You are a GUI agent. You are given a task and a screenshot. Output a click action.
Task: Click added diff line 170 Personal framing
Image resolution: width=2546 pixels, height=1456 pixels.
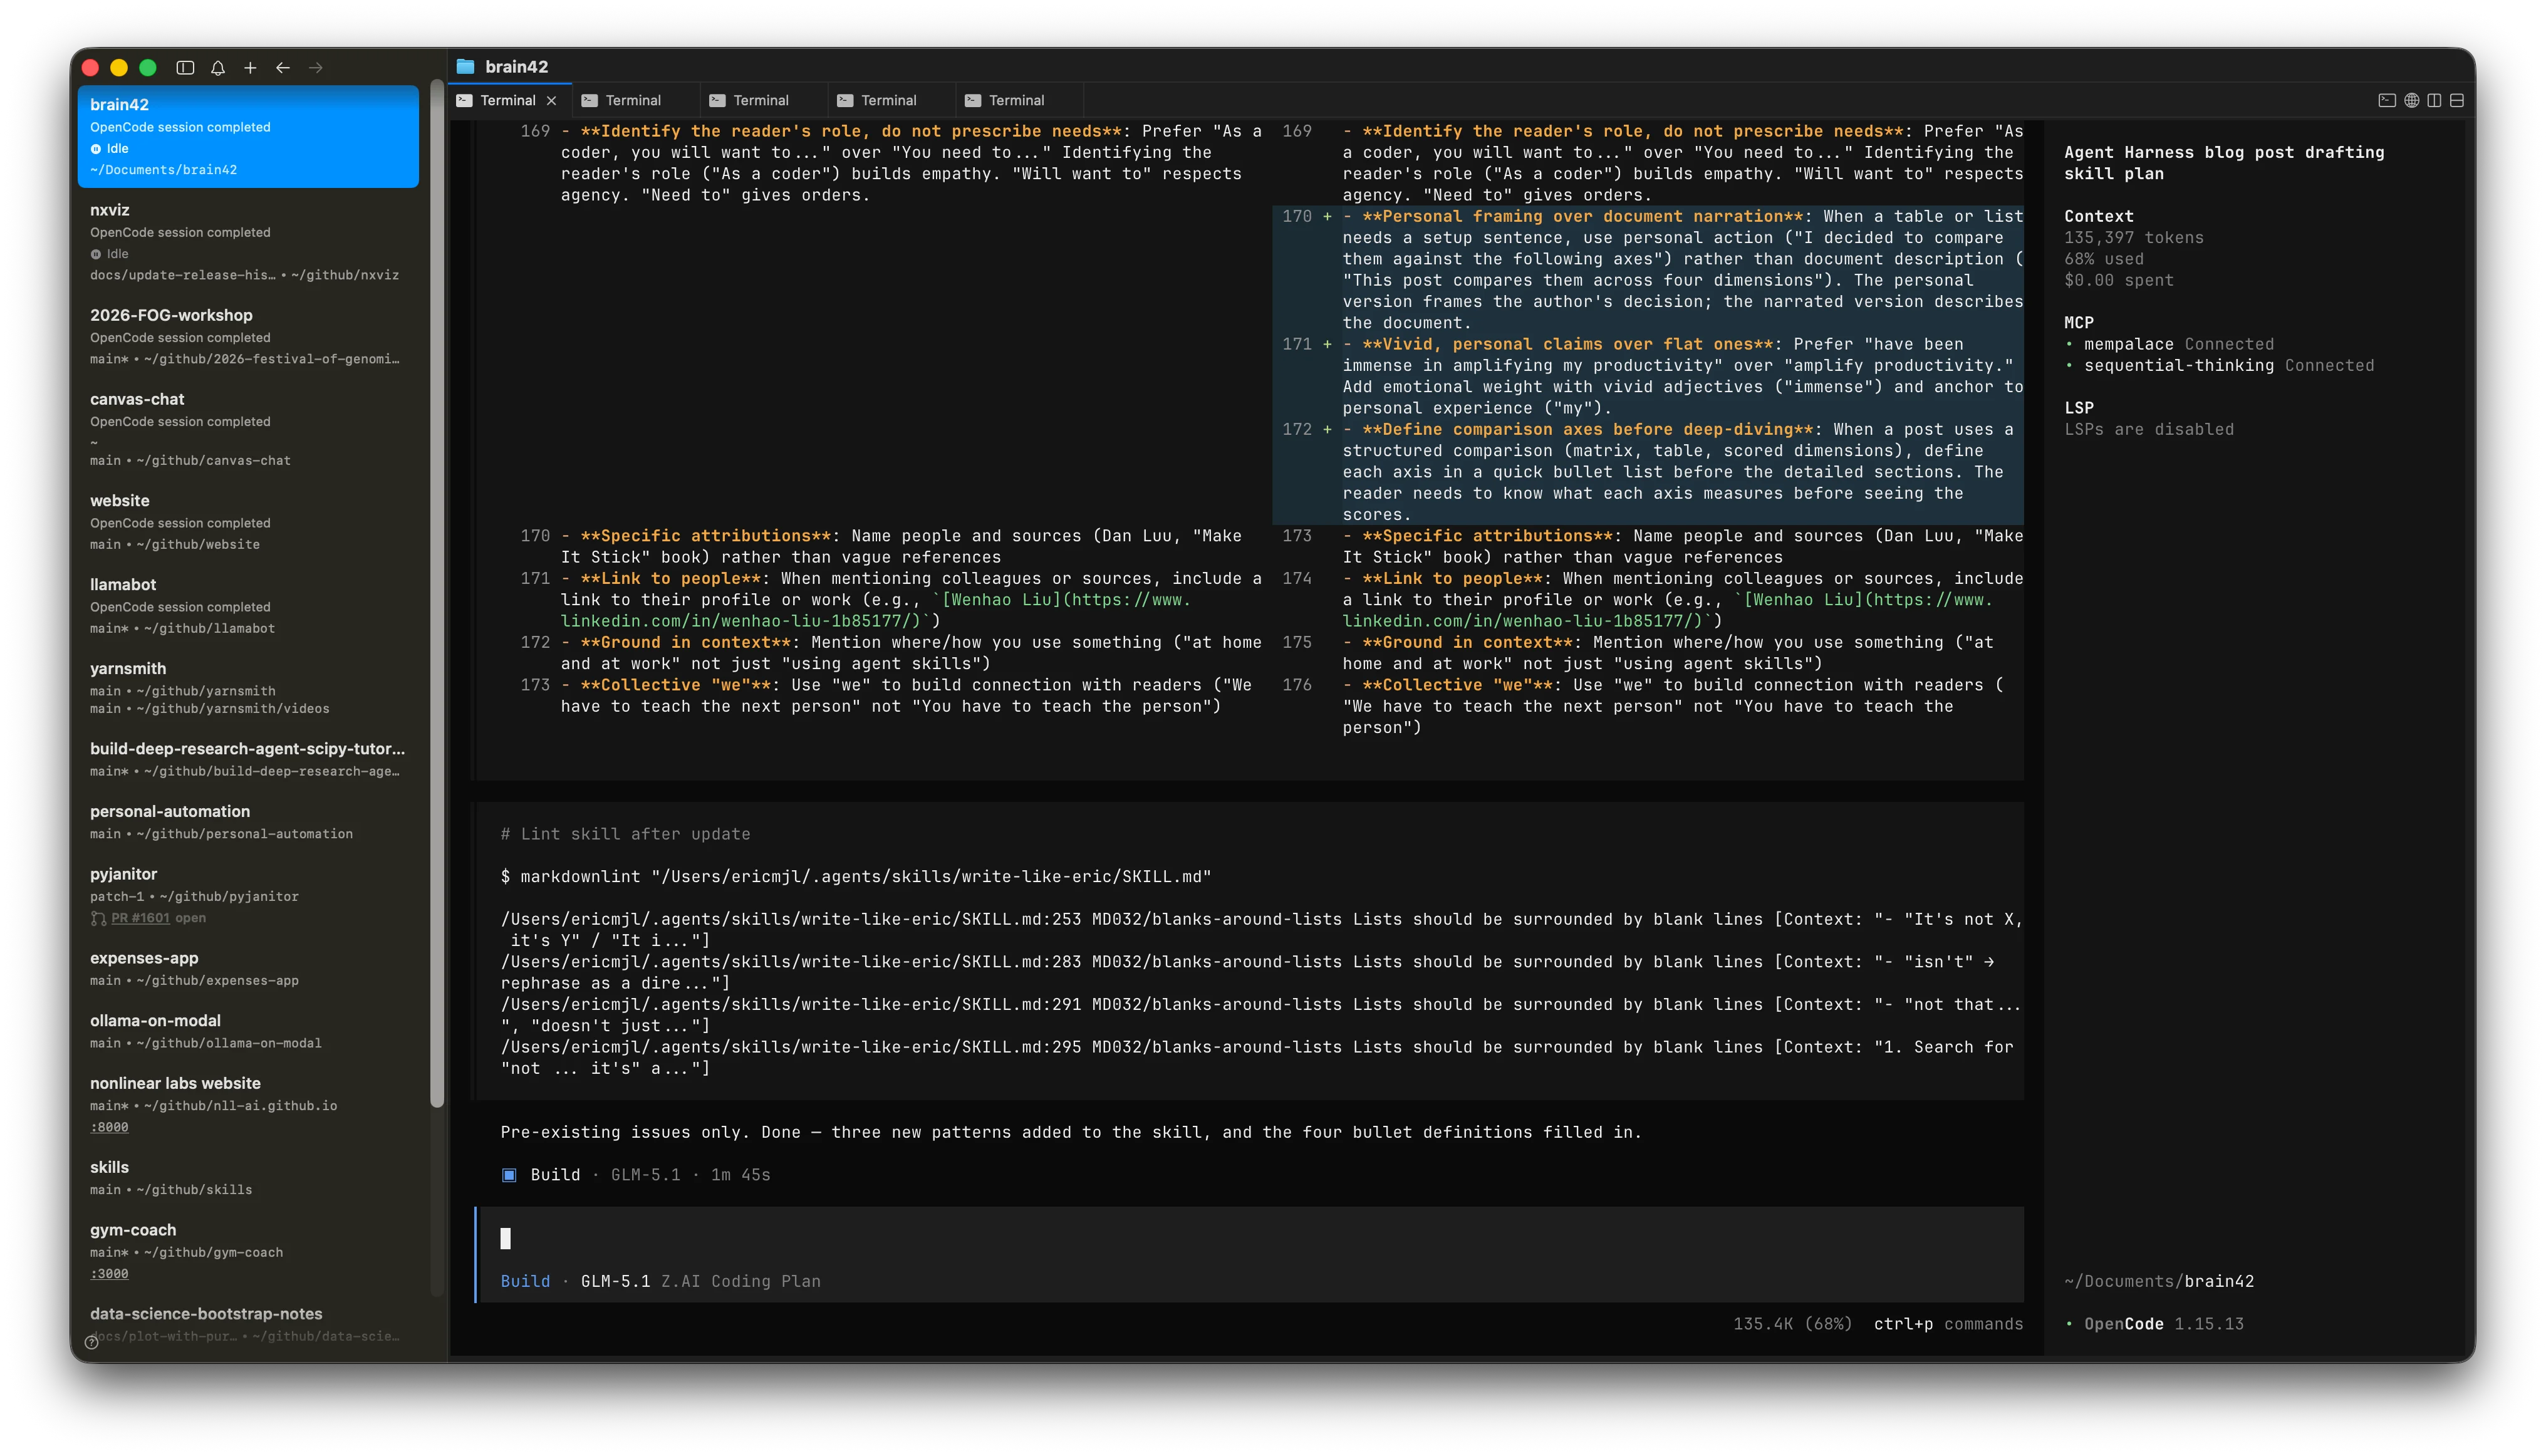[1647, 270]
